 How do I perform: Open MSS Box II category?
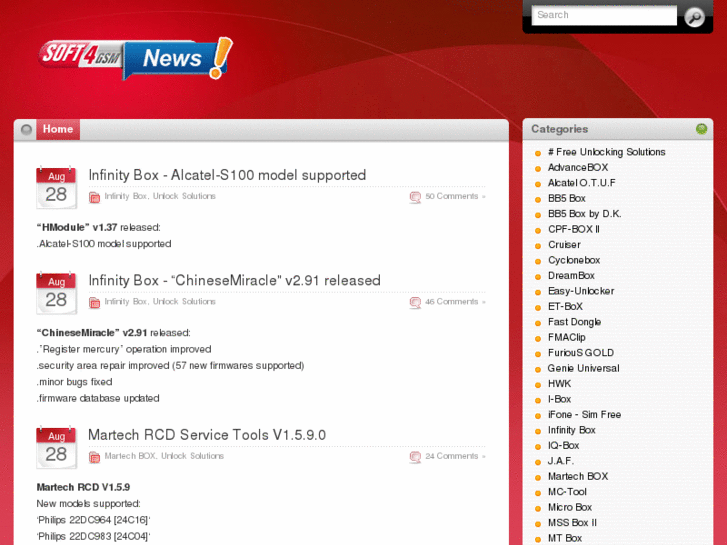pyautogui.click(x=572, y=523)
